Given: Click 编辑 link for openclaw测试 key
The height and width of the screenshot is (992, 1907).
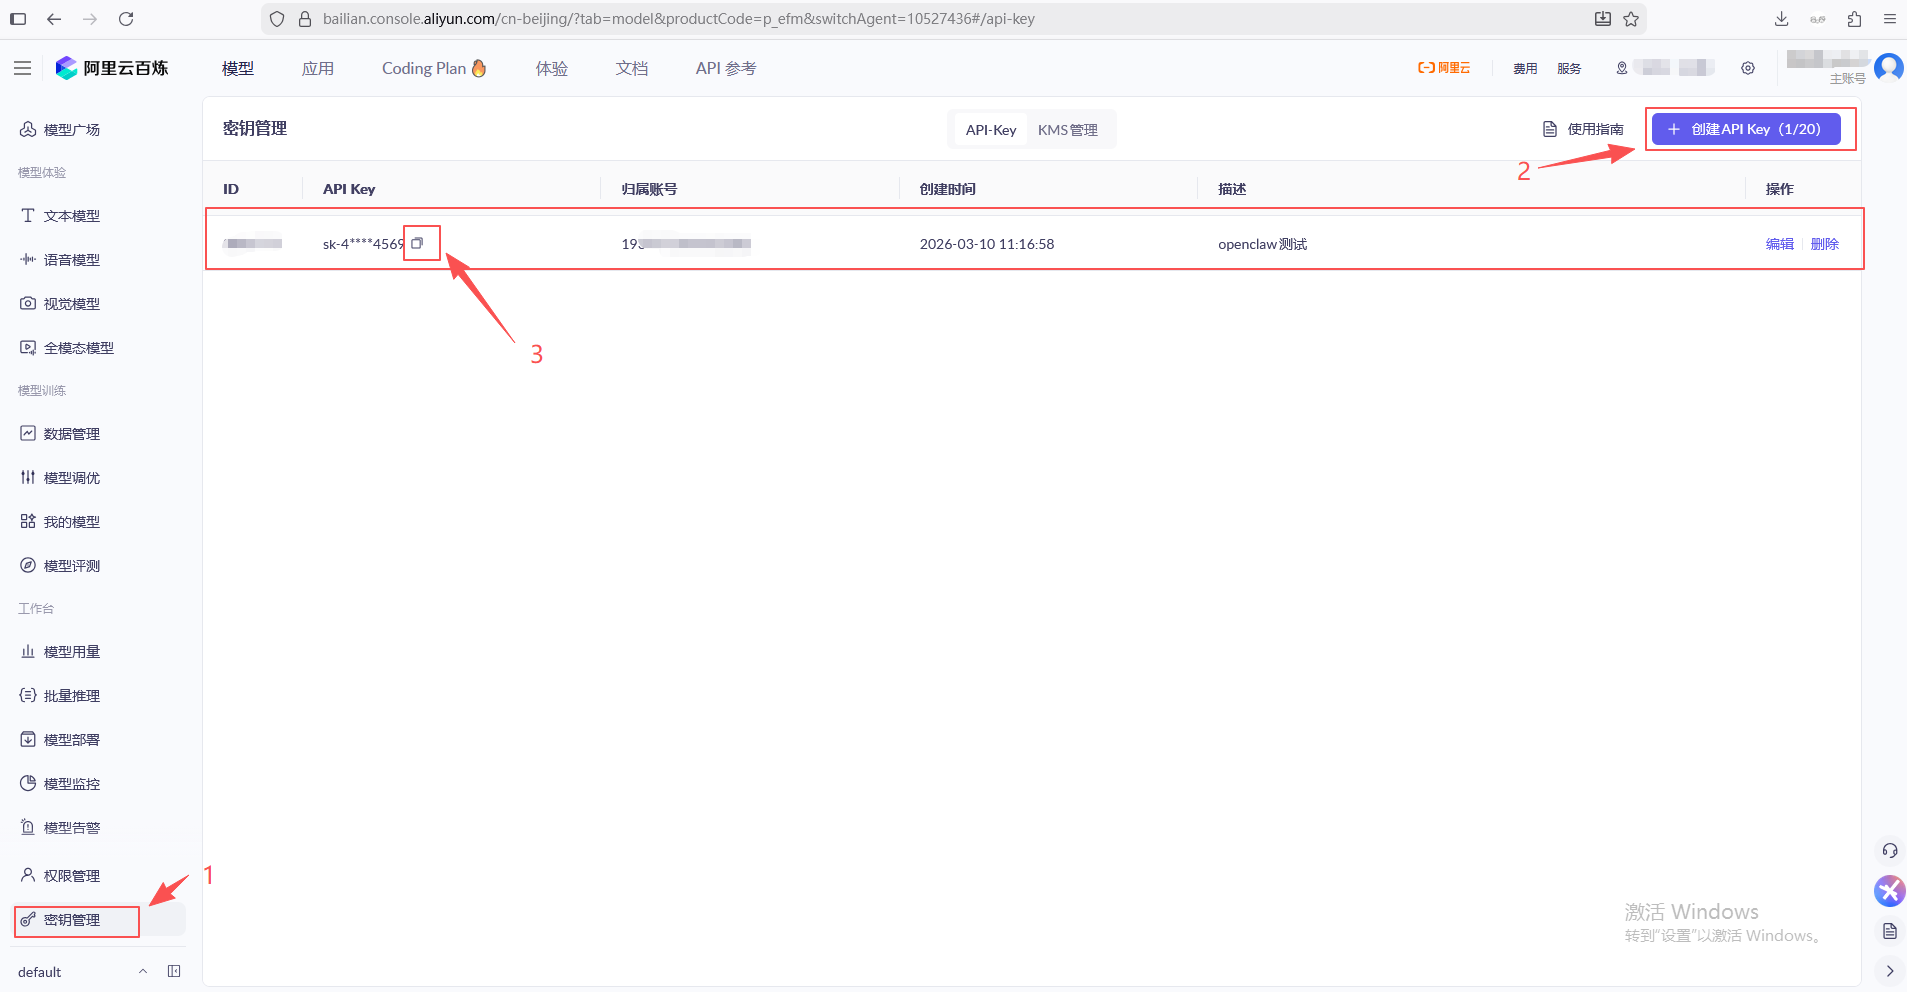Looking at the screenshot, I should (x=1779, y=244).
